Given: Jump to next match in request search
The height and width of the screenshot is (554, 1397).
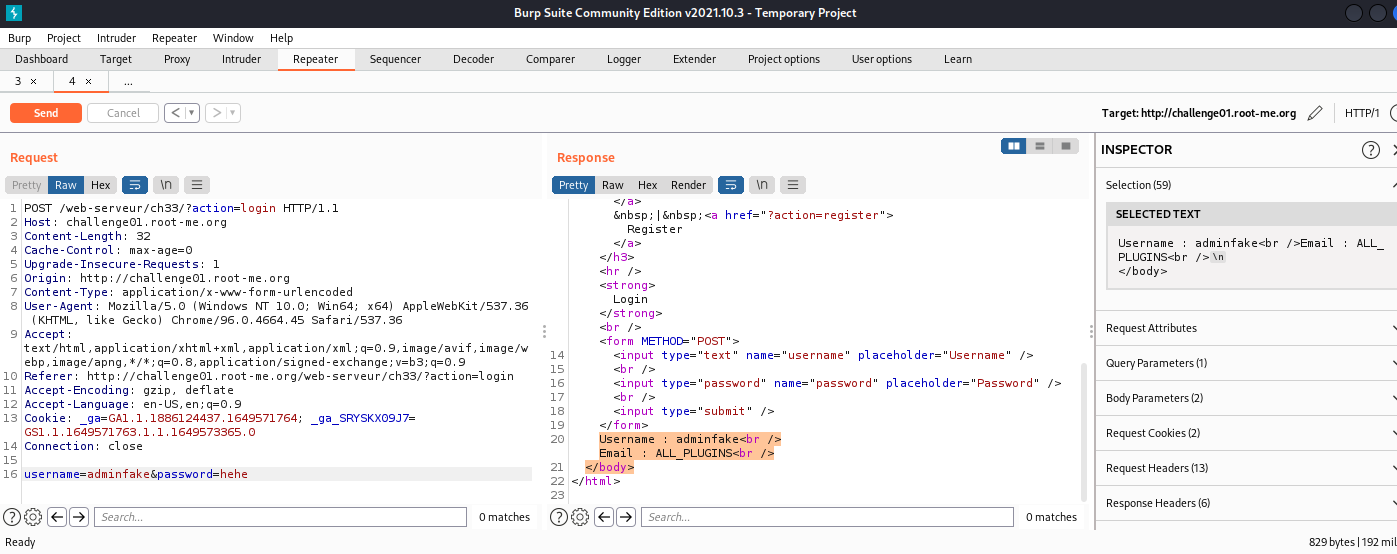Looking at the screenshot, I should pyautogui.click(x=79, y=517).
